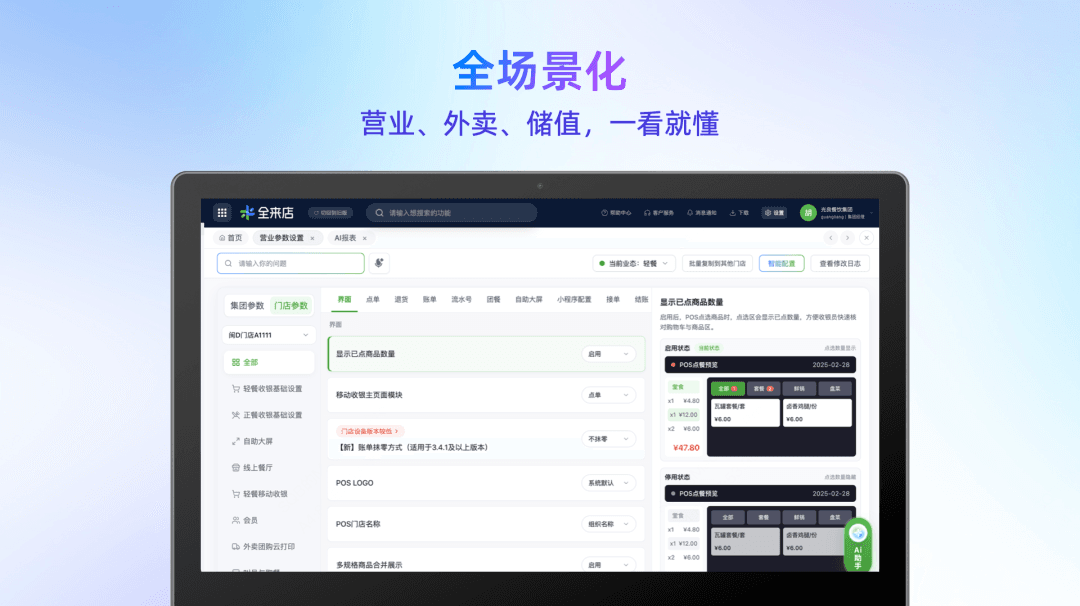Image resolution: width=1080 pixels, height=606 pixels.
Task: Select the 流水号 settings tab
Action: pos(461,300)
